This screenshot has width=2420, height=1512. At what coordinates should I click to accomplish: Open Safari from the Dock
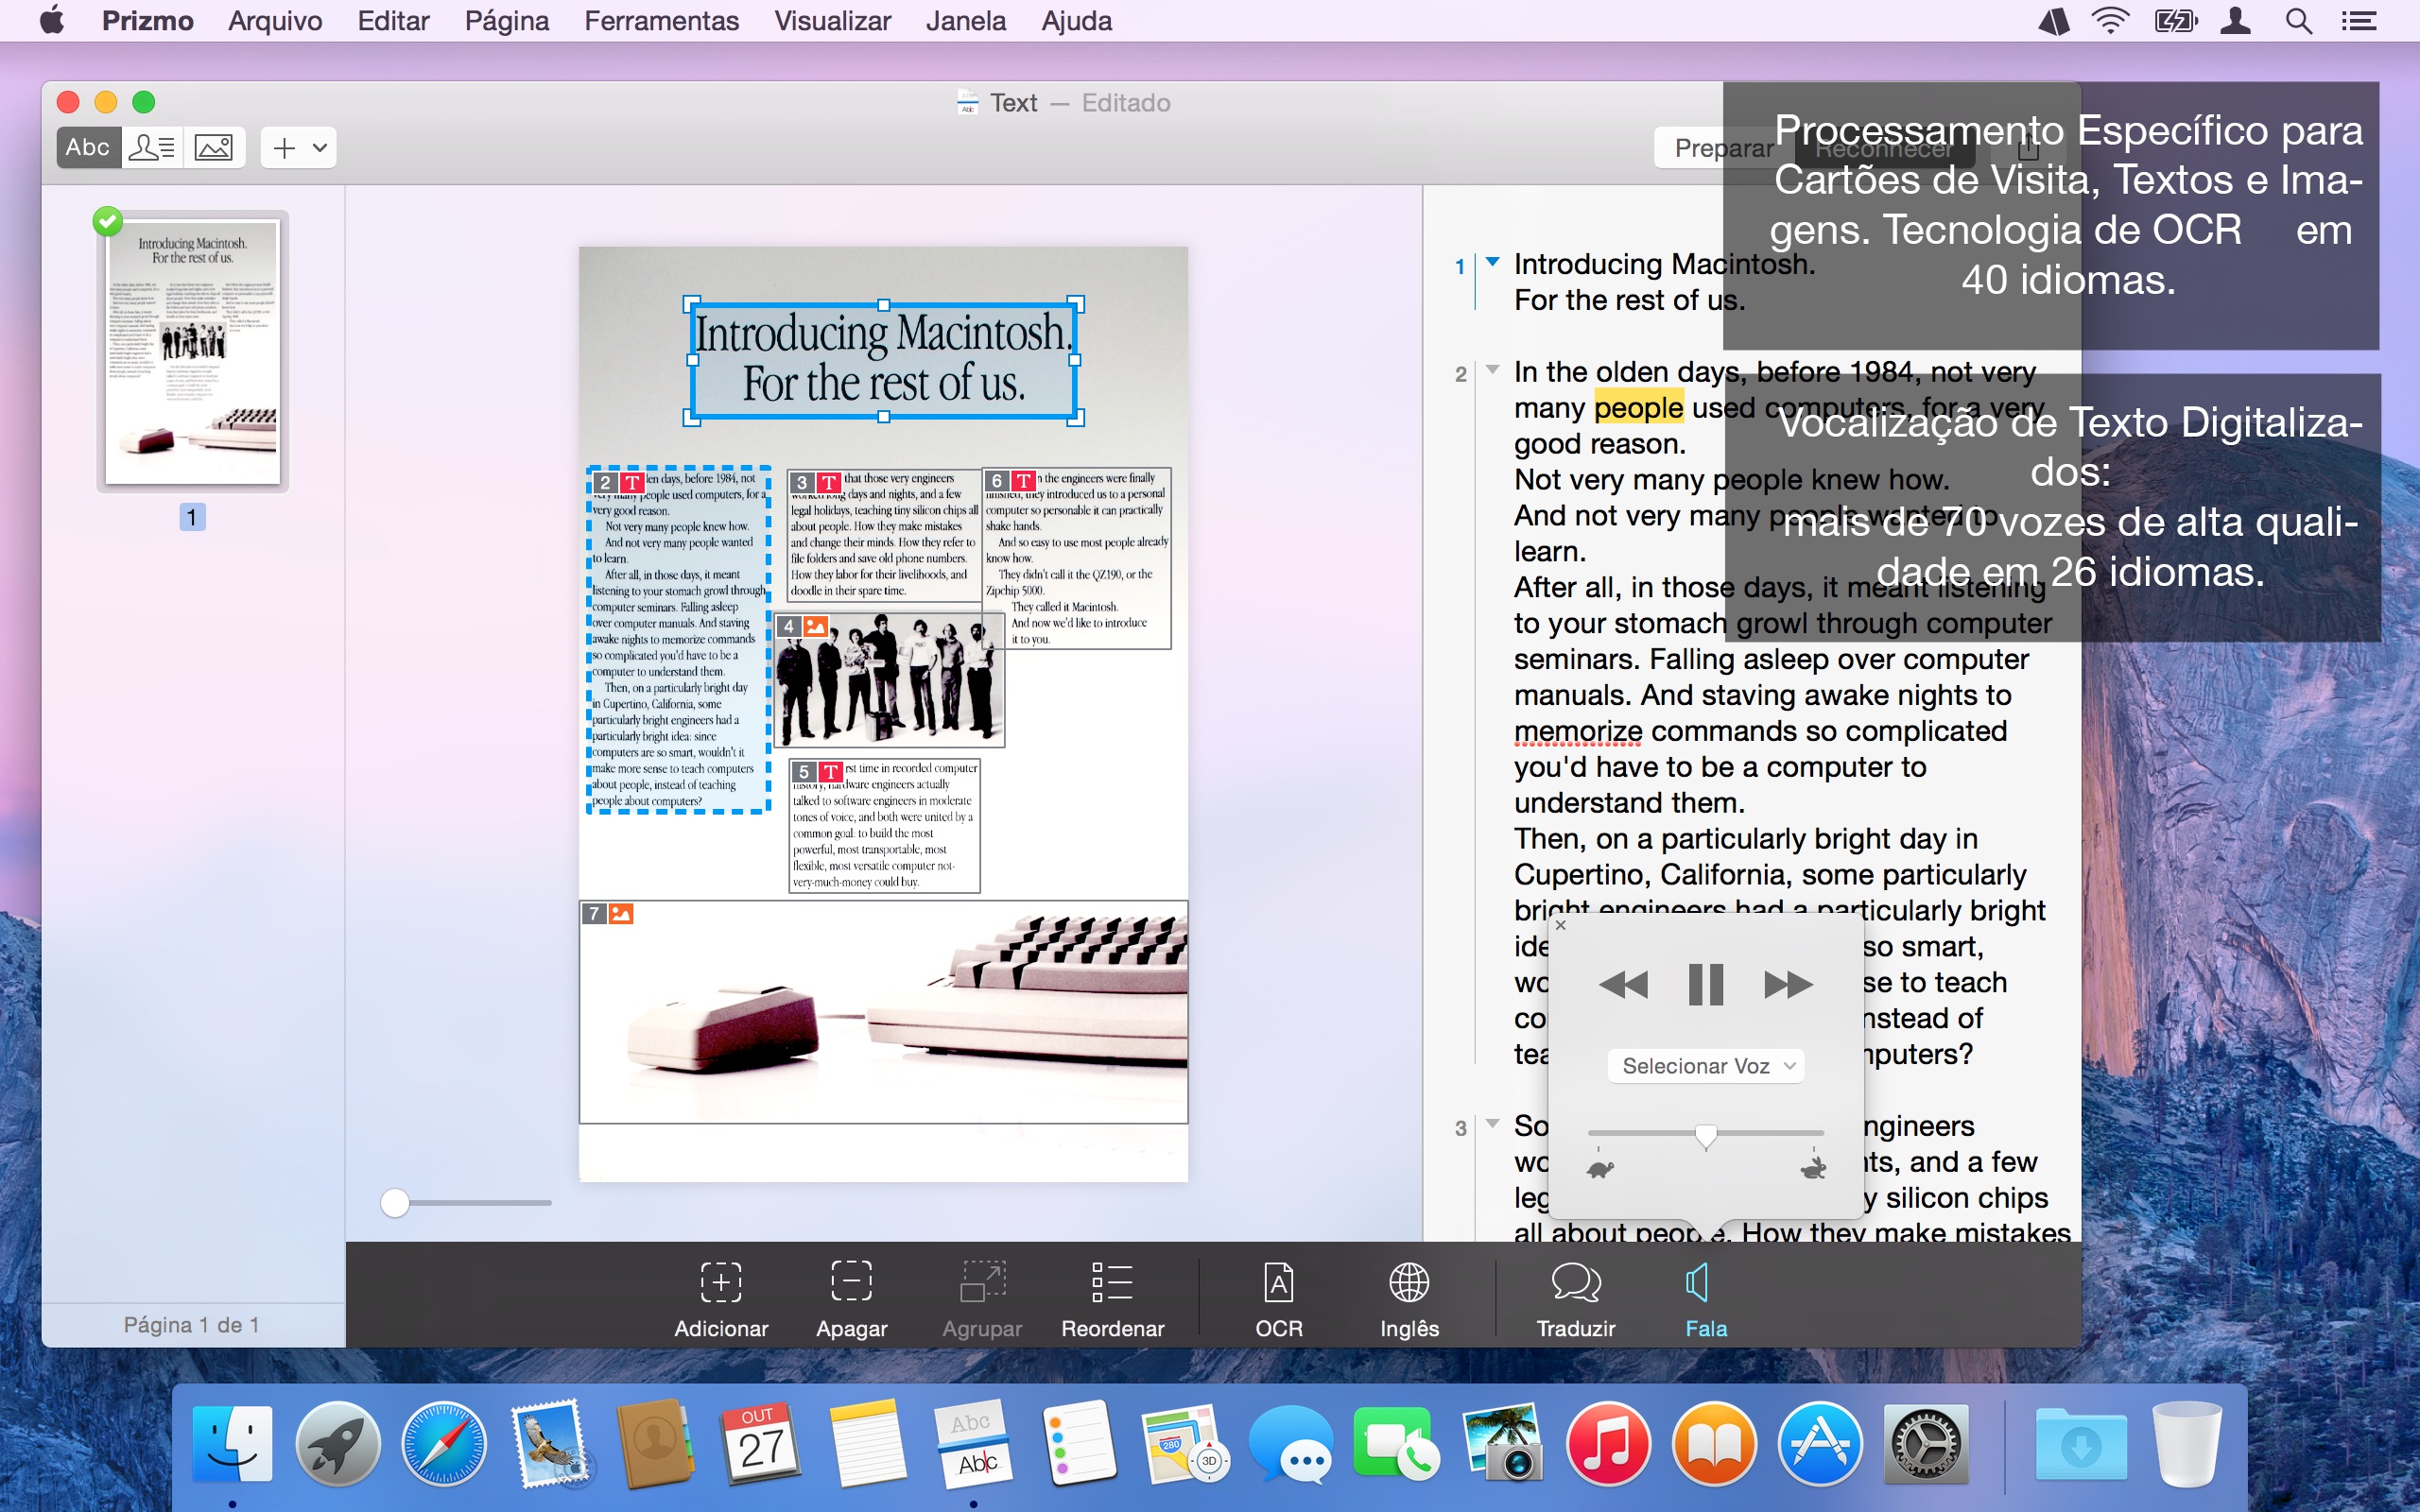[444, 1444]
